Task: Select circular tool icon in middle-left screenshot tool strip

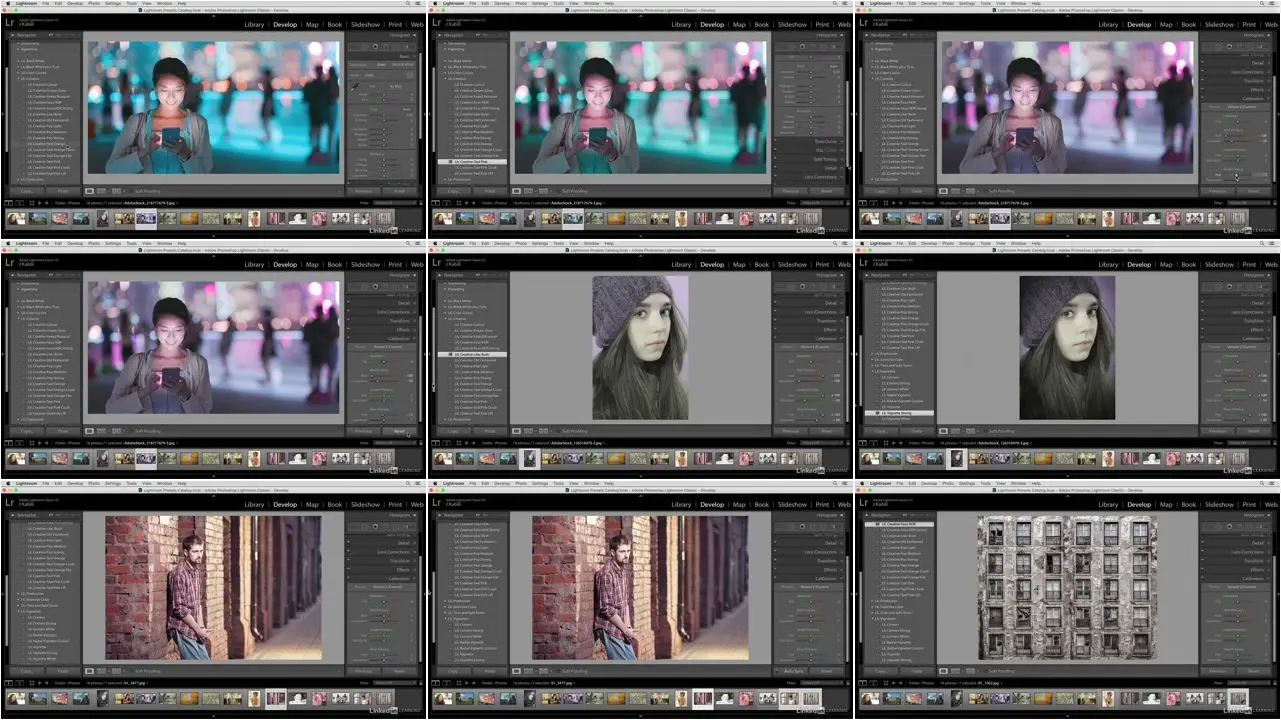Action: tap(374, 287)
